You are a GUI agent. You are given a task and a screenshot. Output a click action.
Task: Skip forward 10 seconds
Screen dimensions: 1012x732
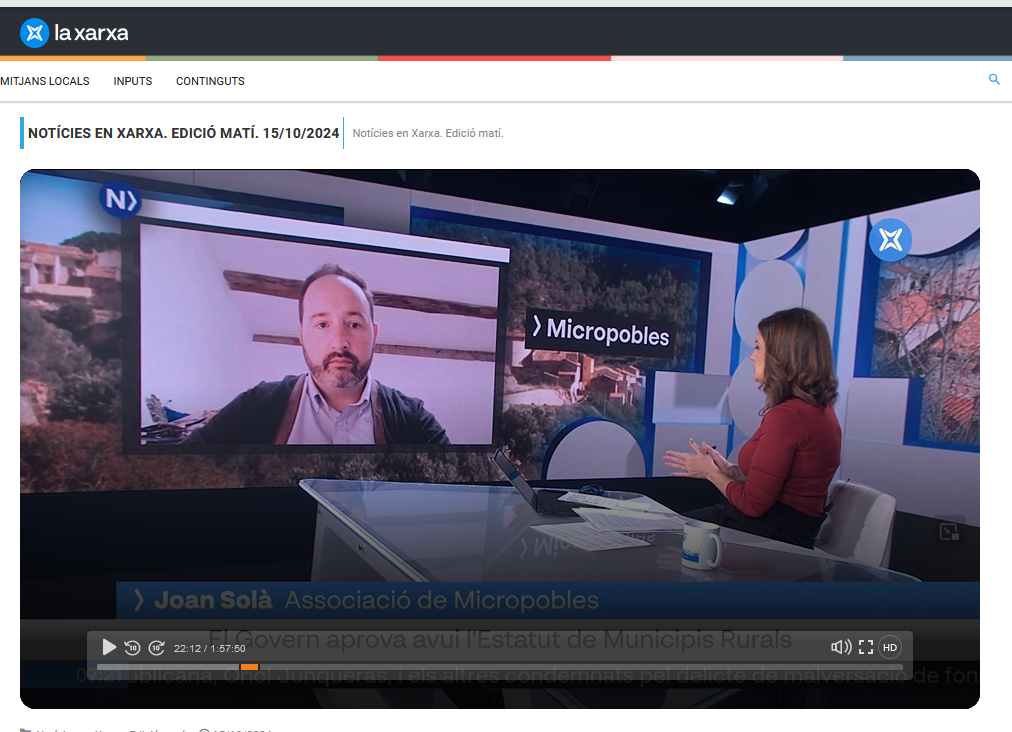click(x=157, y=647)
